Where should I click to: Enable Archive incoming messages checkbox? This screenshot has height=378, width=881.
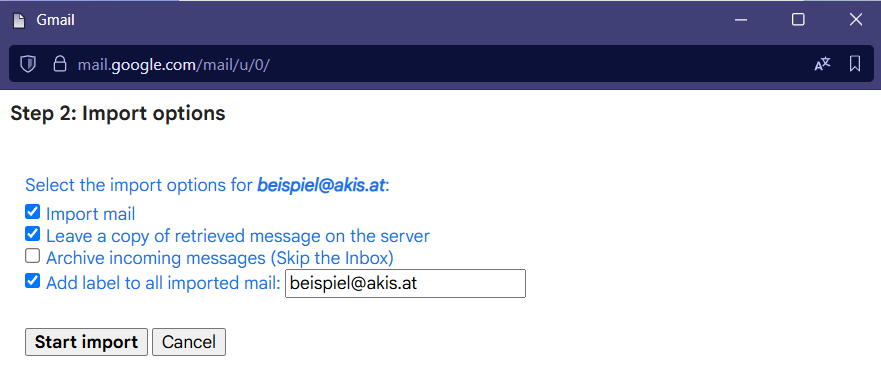33,256
